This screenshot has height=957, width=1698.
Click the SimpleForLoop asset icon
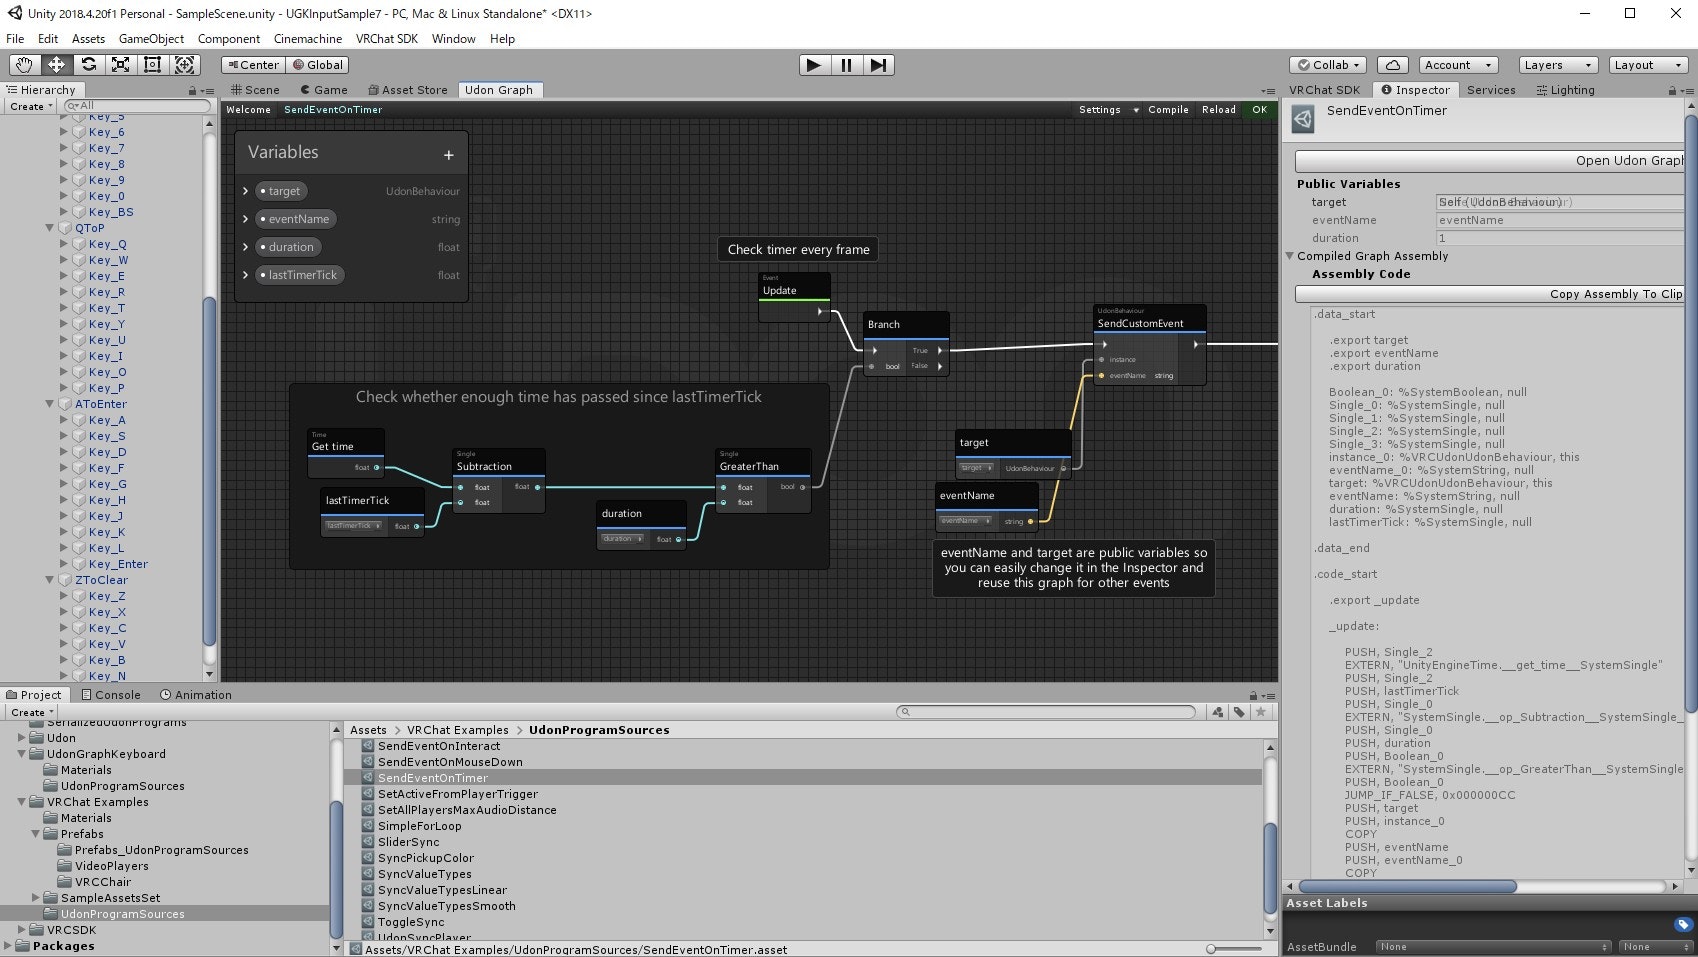point(368,826)
